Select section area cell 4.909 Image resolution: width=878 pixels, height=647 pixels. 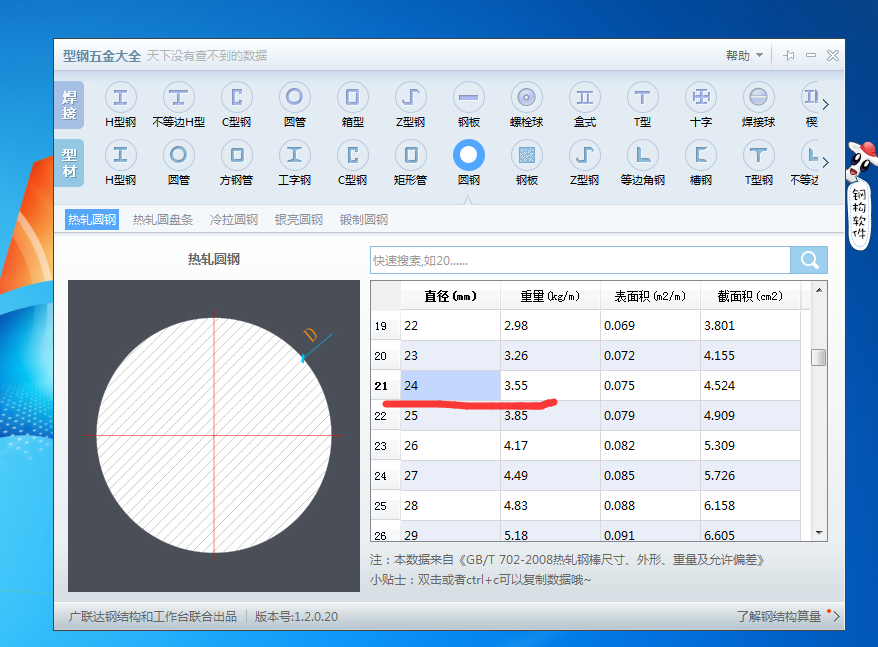(750, 416)
